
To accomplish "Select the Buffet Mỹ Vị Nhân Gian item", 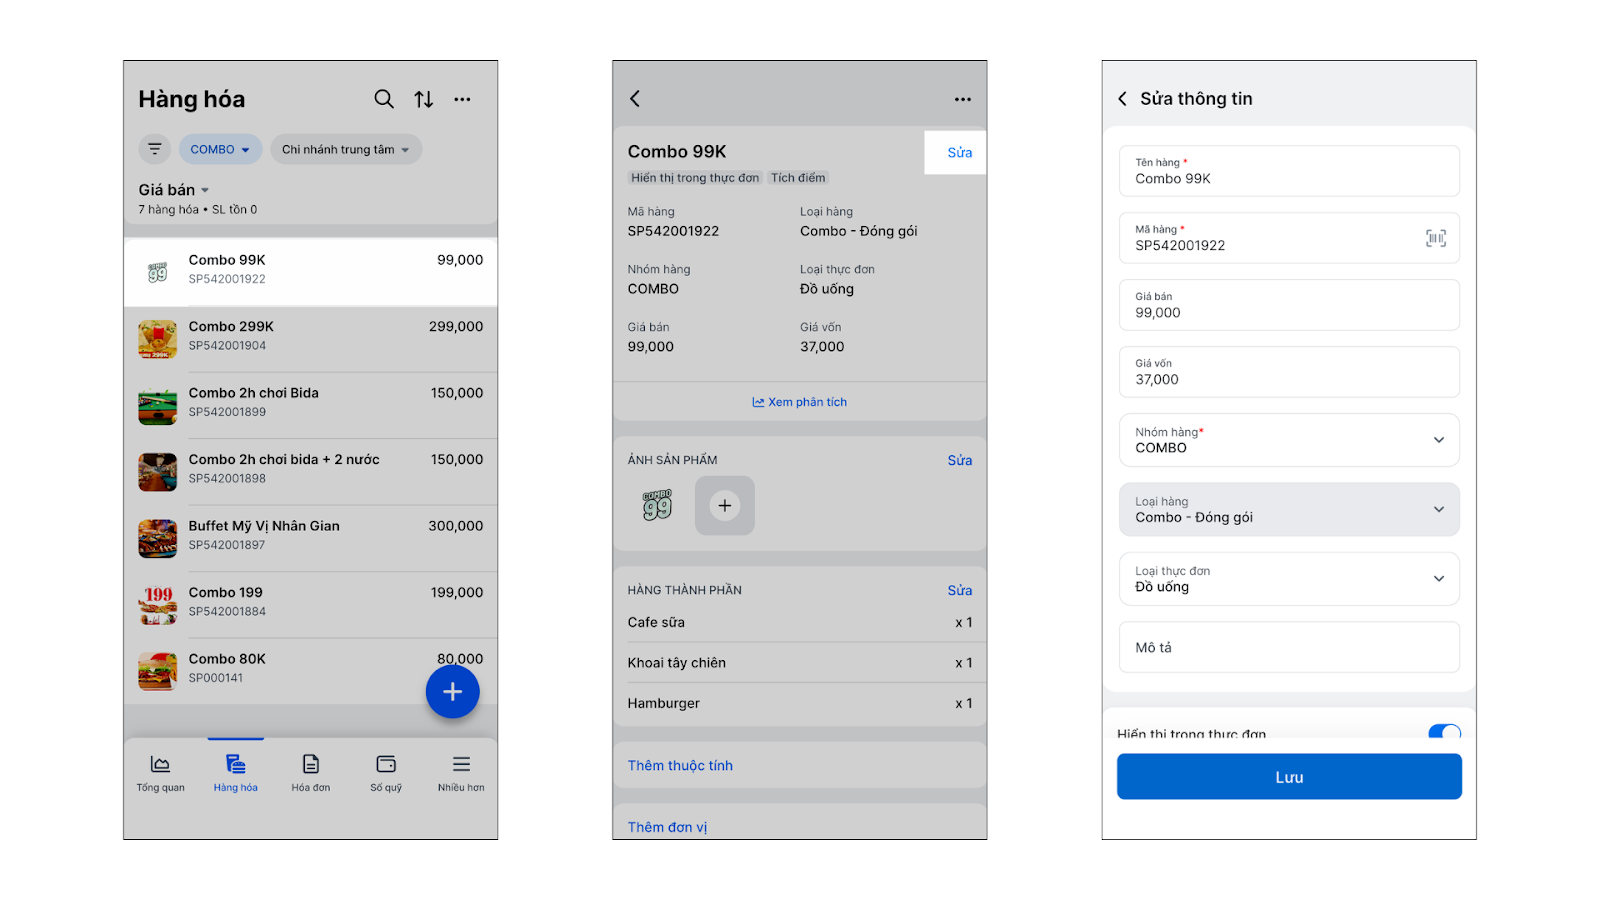I will pos(311,538).
